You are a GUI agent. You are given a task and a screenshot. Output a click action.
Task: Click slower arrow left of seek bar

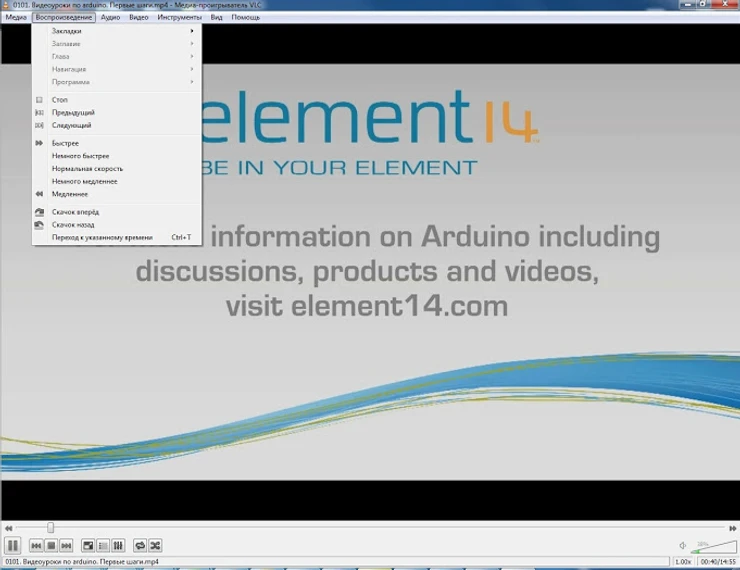tap(8, 528)
